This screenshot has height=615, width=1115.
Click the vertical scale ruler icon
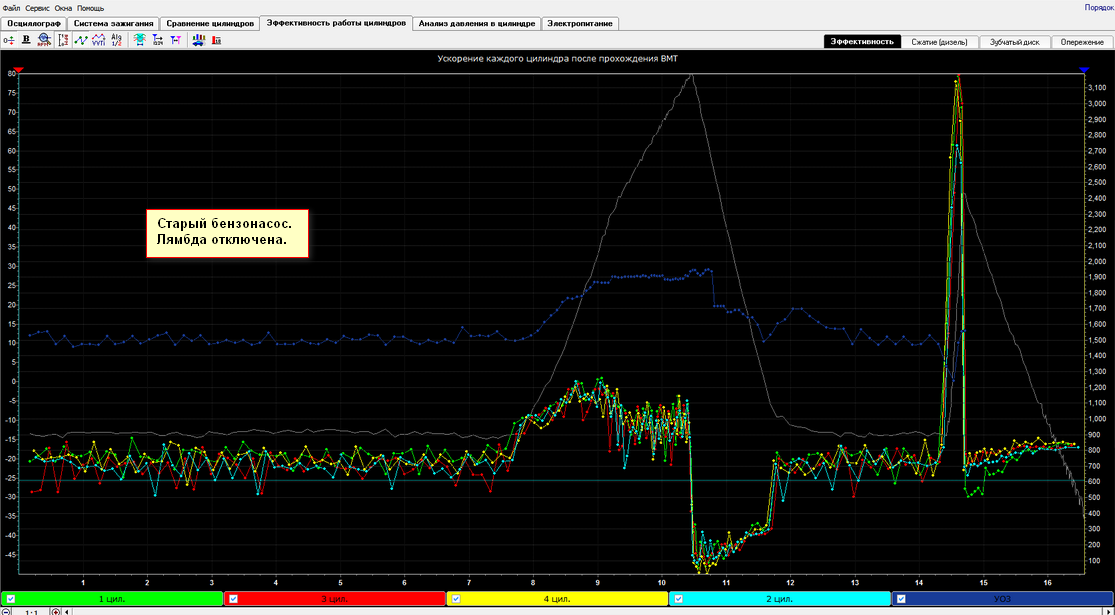(x=63, y=41)
